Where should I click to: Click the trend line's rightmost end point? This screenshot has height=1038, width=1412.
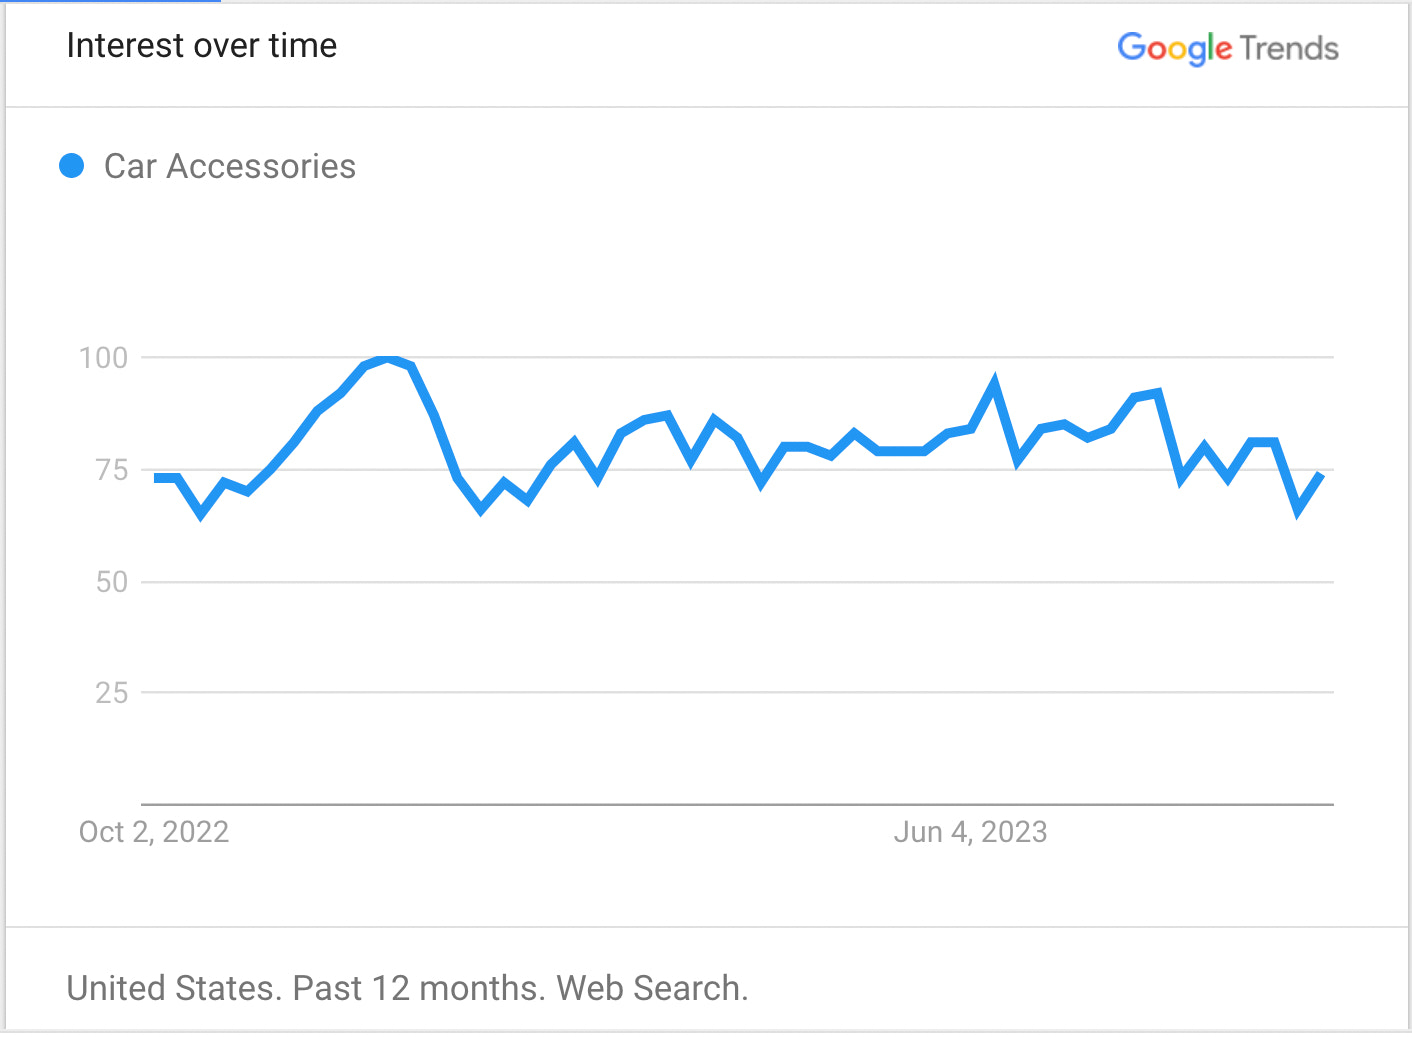1322,474
